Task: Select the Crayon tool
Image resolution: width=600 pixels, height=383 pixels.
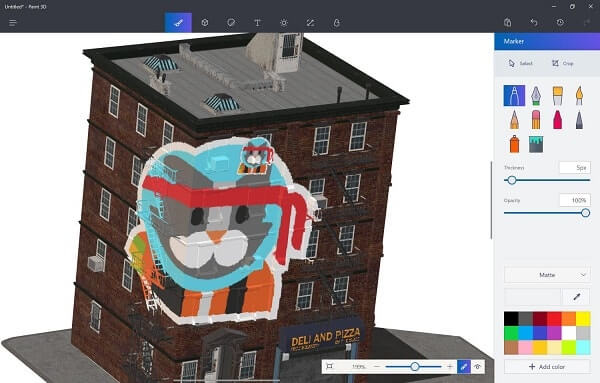Action: (558, 119)
